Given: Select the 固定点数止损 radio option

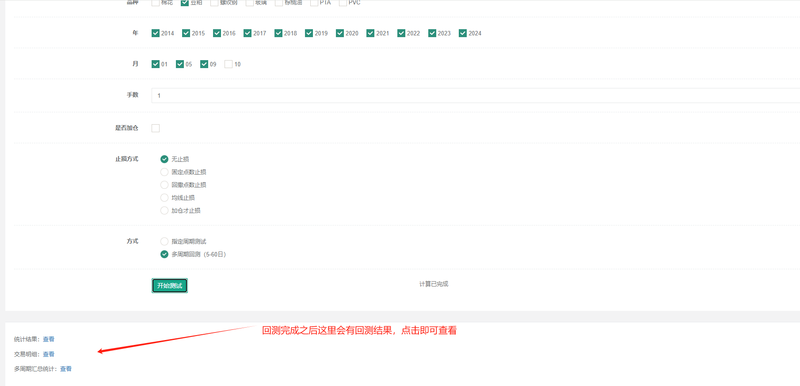Looking at the screenshot, I should (x=164, y=172).
